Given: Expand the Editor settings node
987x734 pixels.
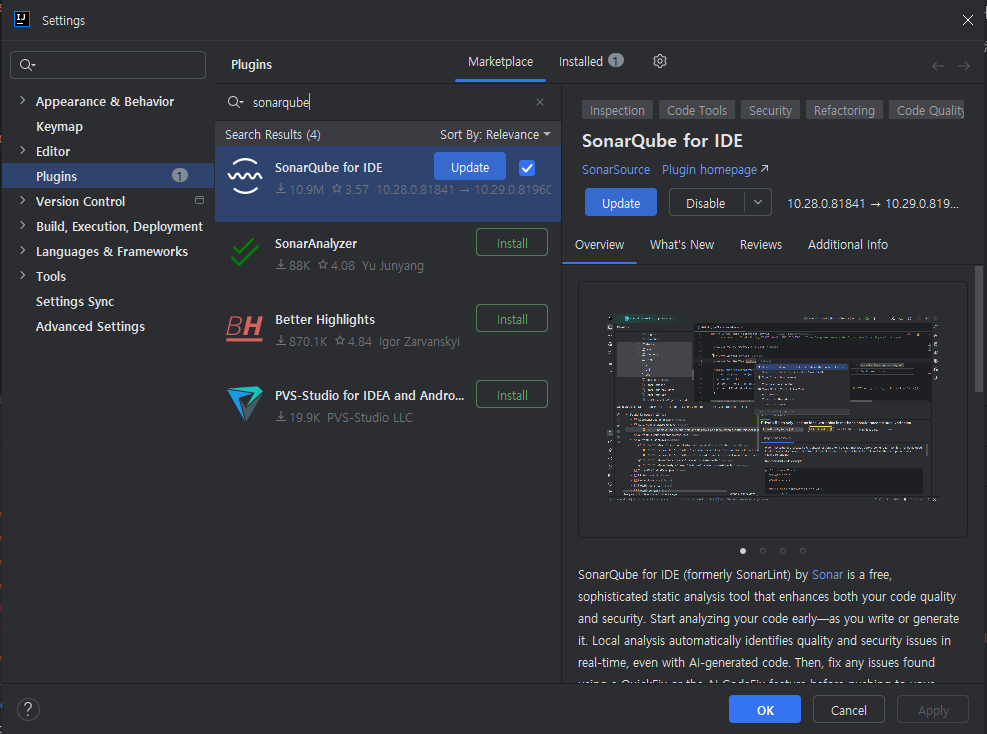Looking at the screenshot, I should pyautogui.click(x=23, y=150).
